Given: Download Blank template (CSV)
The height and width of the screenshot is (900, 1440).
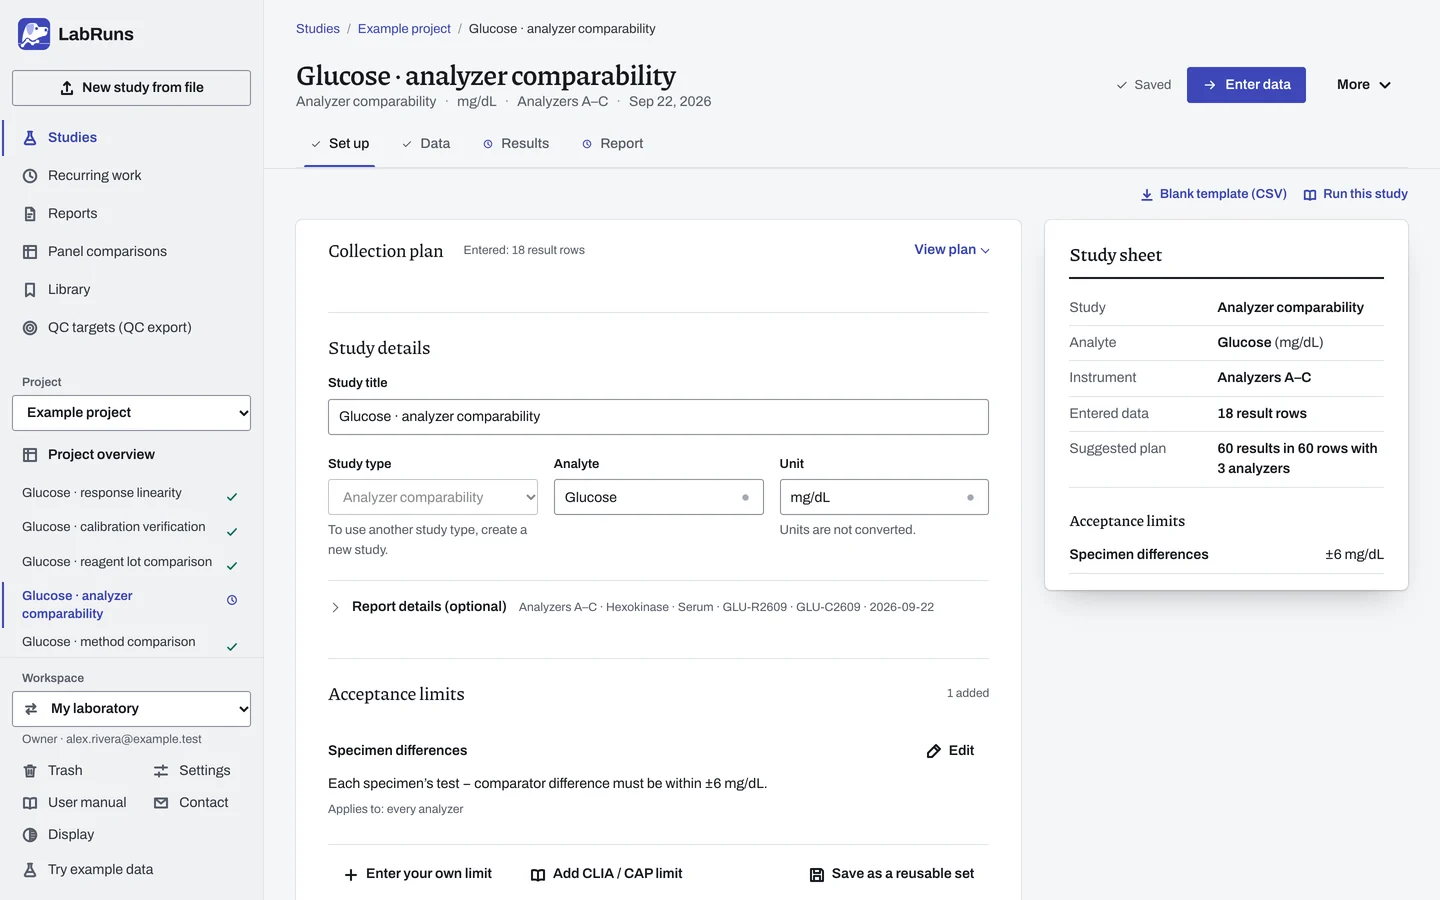Looking at the screenshot, I should click(1214, 194).
